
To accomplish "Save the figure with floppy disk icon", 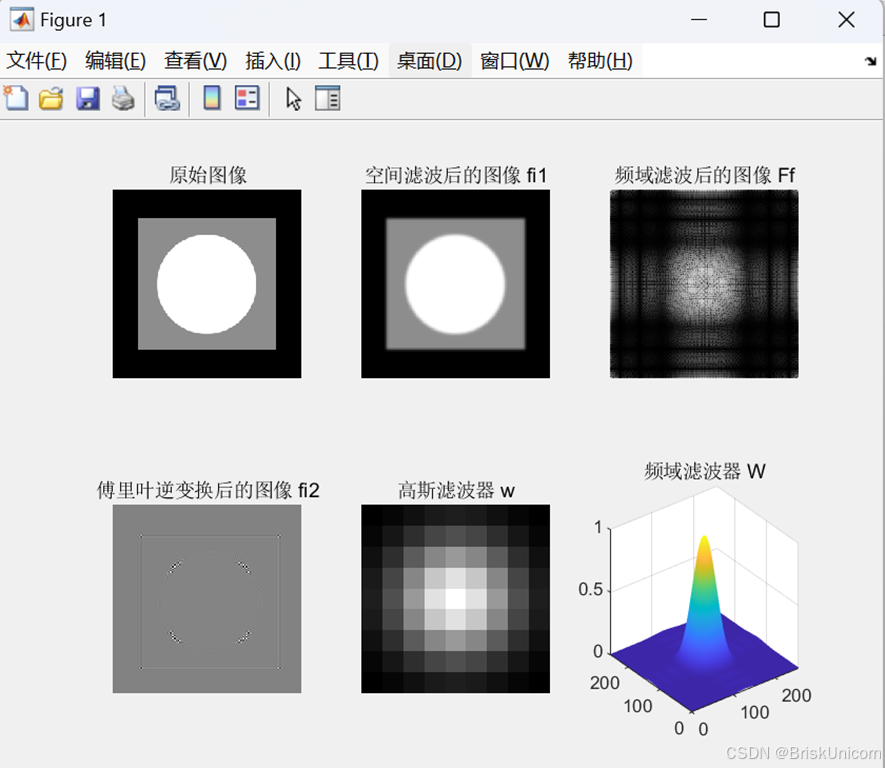I will tap(88, 98).
